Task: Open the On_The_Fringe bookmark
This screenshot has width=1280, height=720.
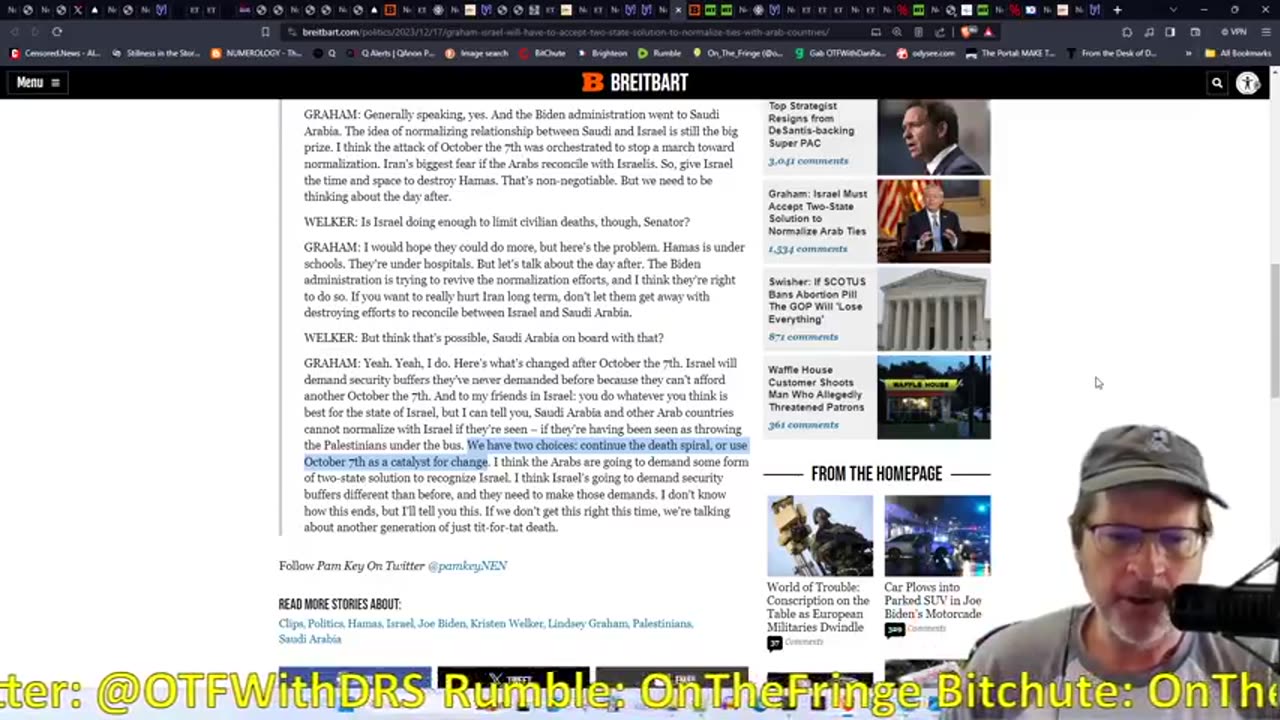Action: tap(738, 53)
